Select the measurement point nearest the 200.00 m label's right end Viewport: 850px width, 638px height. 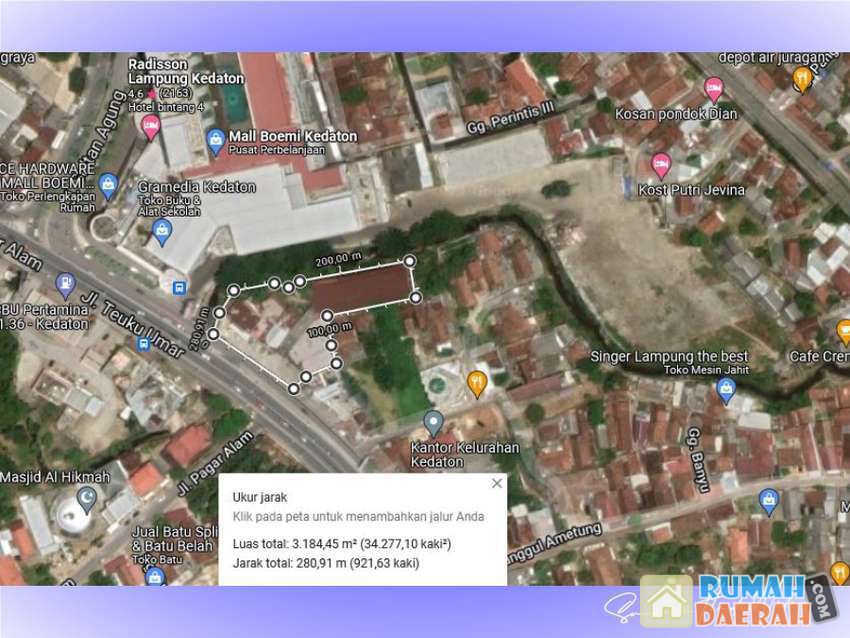(x=411, y=260)
